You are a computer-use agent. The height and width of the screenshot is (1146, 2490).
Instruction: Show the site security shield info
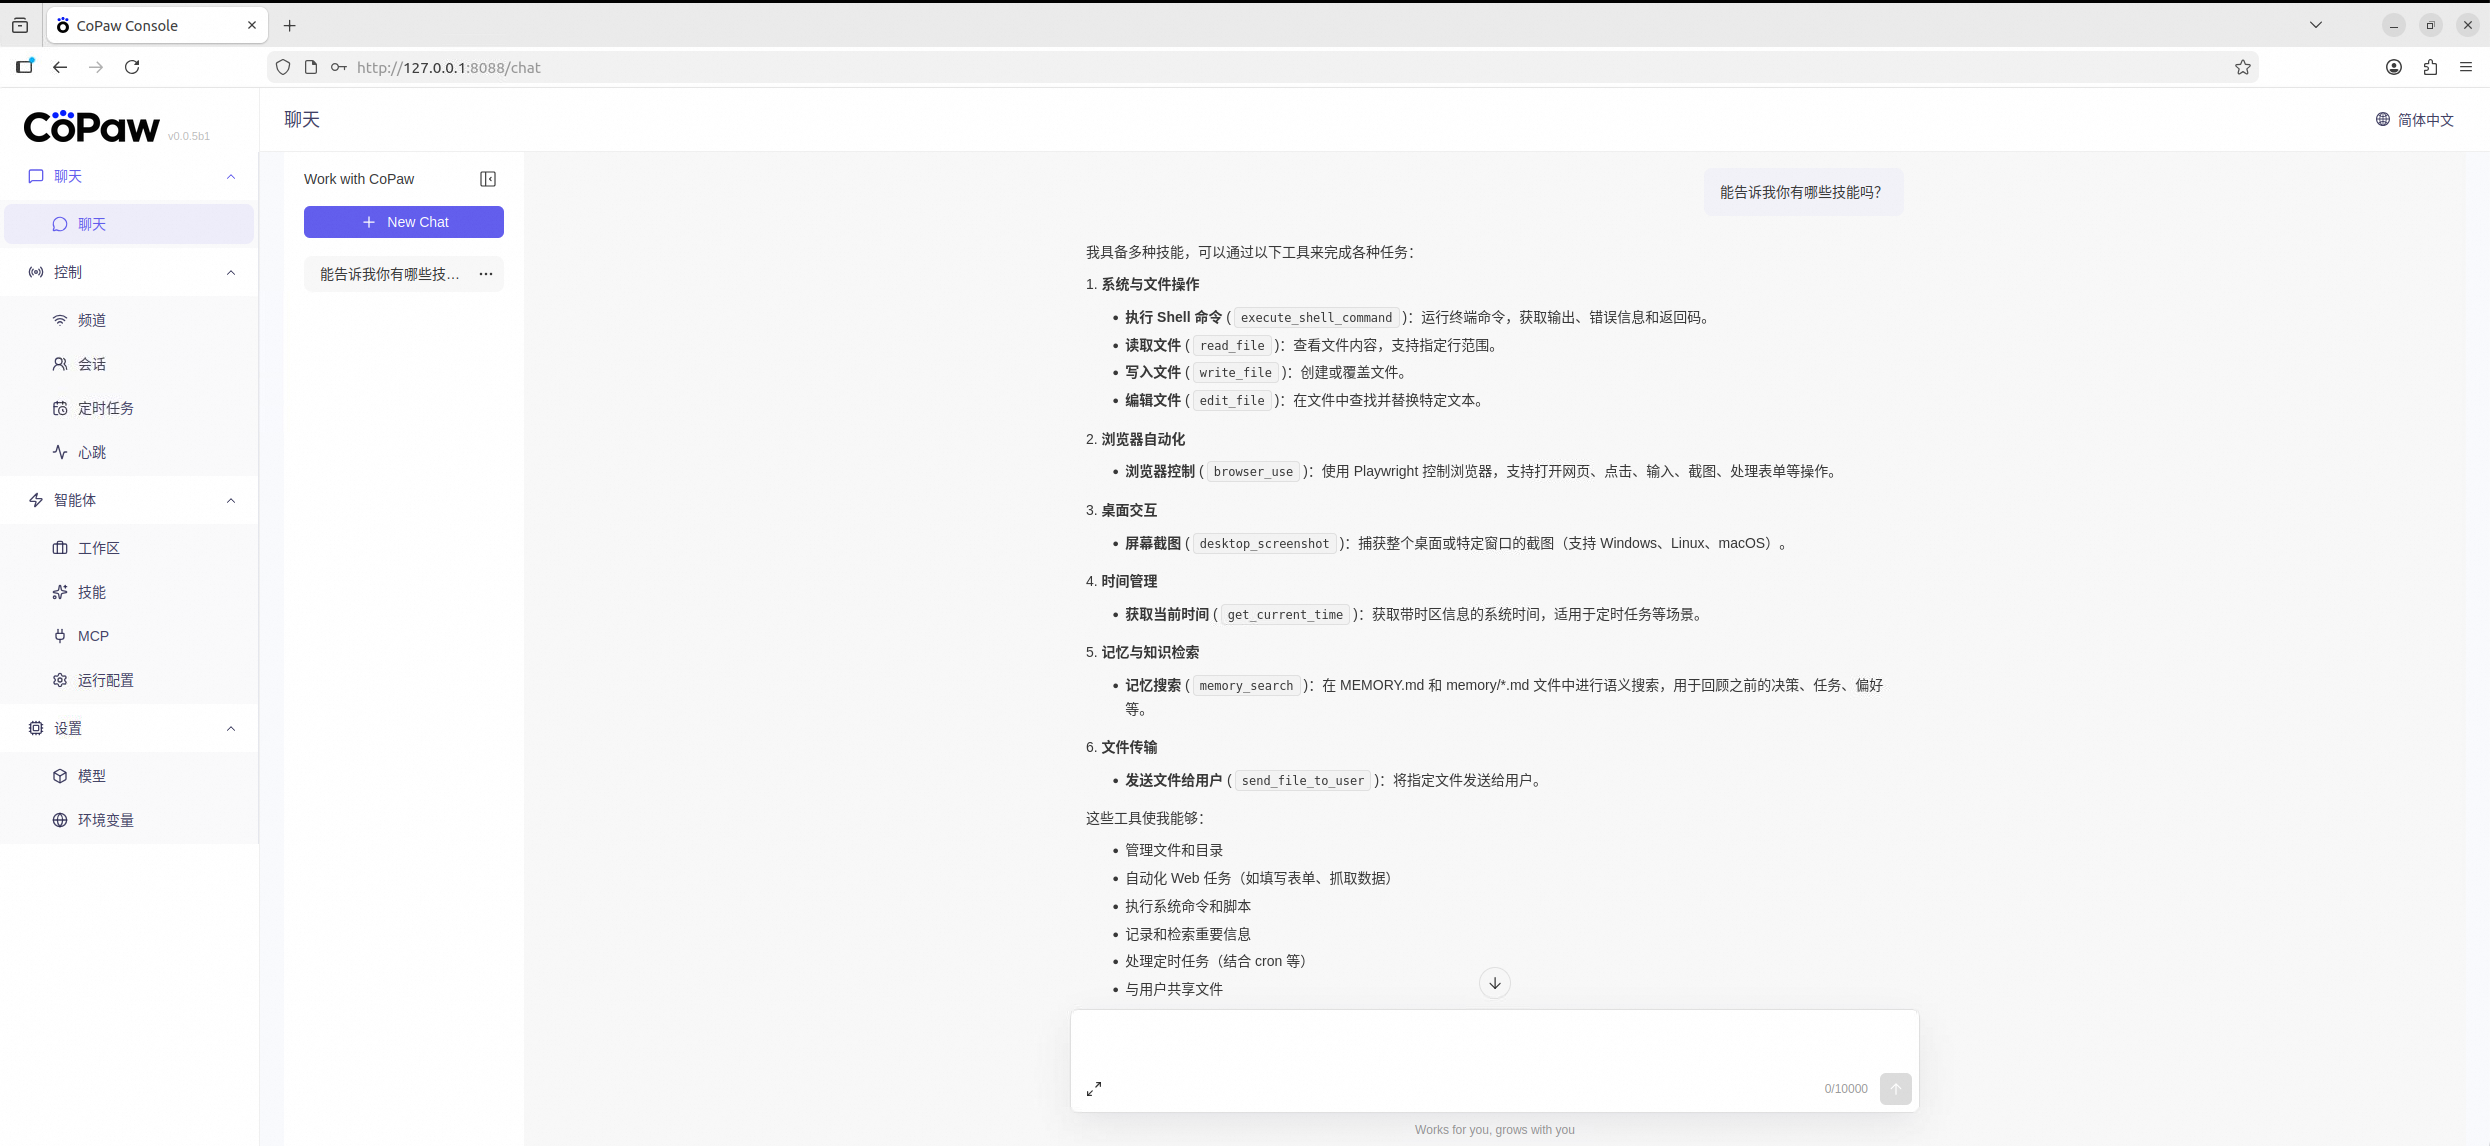(x=283, y=67)
